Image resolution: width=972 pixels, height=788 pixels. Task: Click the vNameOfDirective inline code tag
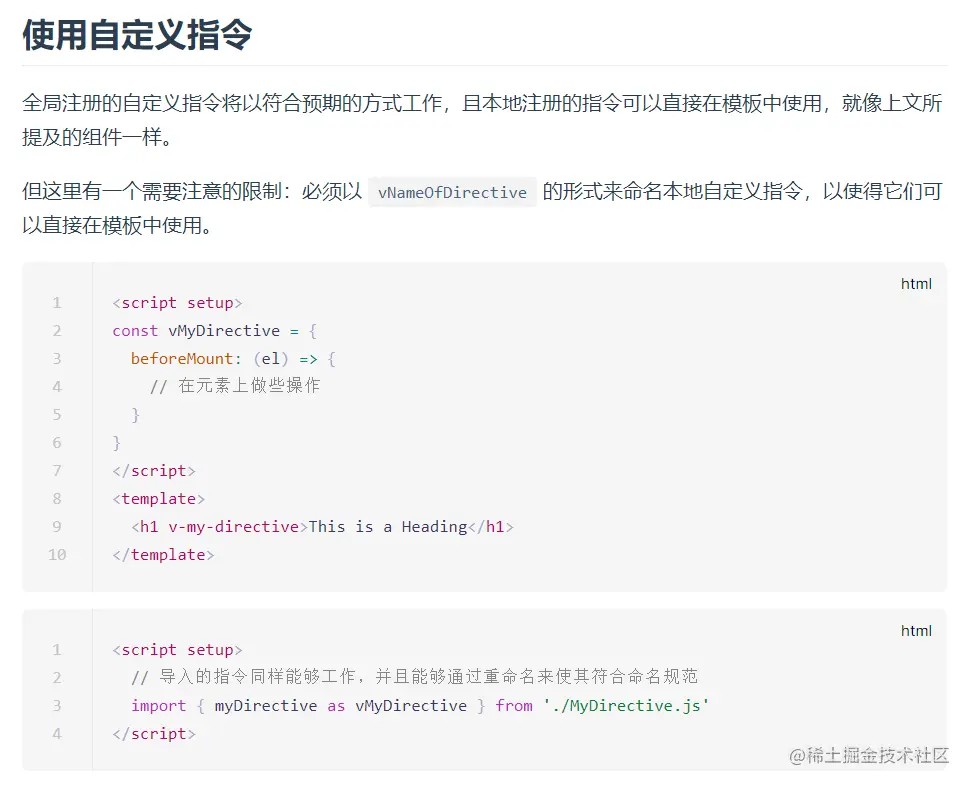pos(452,193)
